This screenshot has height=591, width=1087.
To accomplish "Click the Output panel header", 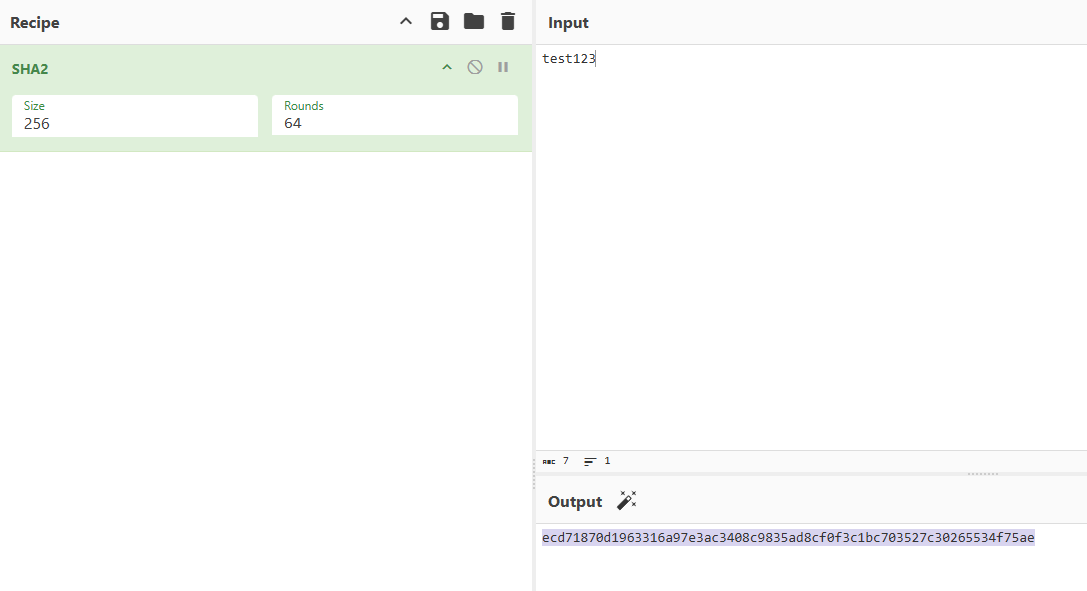I will [x=575, y=501].
